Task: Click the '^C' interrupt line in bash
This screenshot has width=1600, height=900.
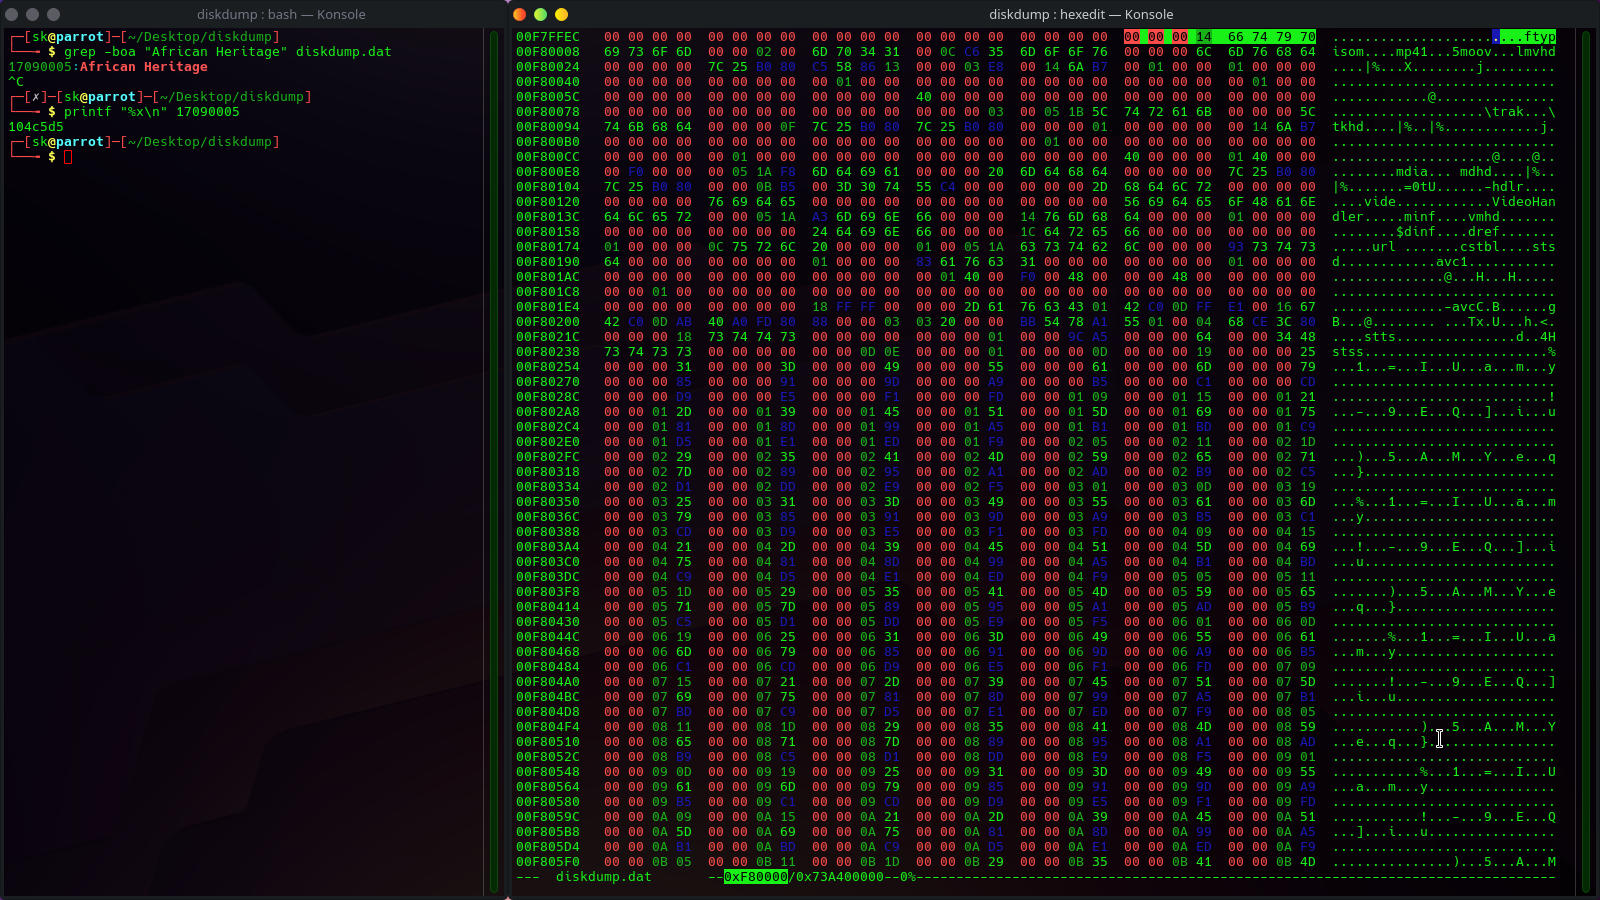Action: tap(16, 82)
